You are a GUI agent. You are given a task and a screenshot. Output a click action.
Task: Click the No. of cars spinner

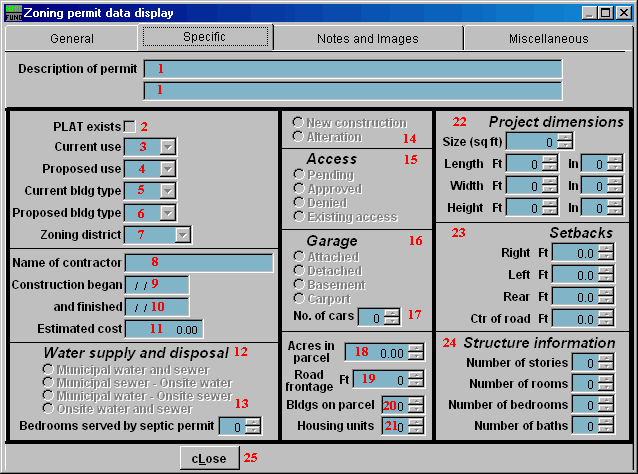tap(379, 317)
